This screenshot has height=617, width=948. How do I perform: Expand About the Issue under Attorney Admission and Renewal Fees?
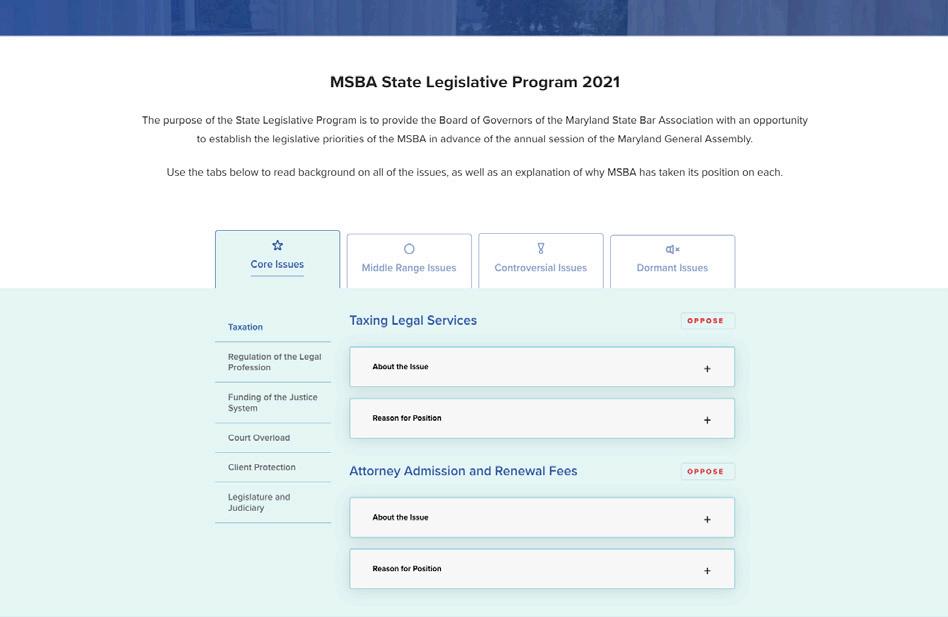pos(542,518)
